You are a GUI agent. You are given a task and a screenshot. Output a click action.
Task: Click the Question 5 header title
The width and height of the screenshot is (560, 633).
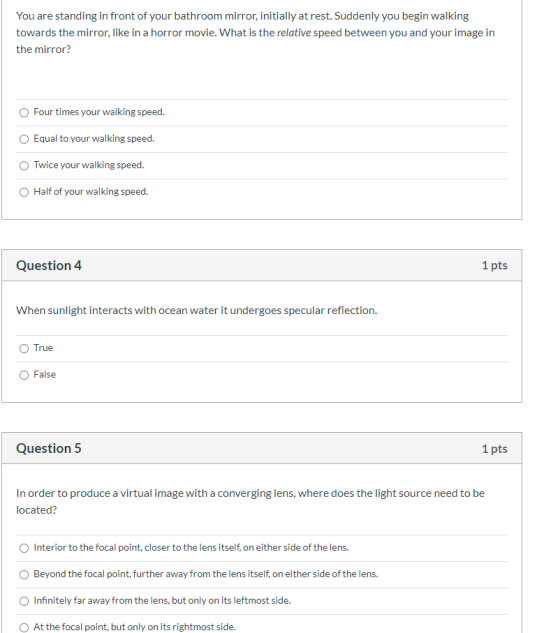49,448
